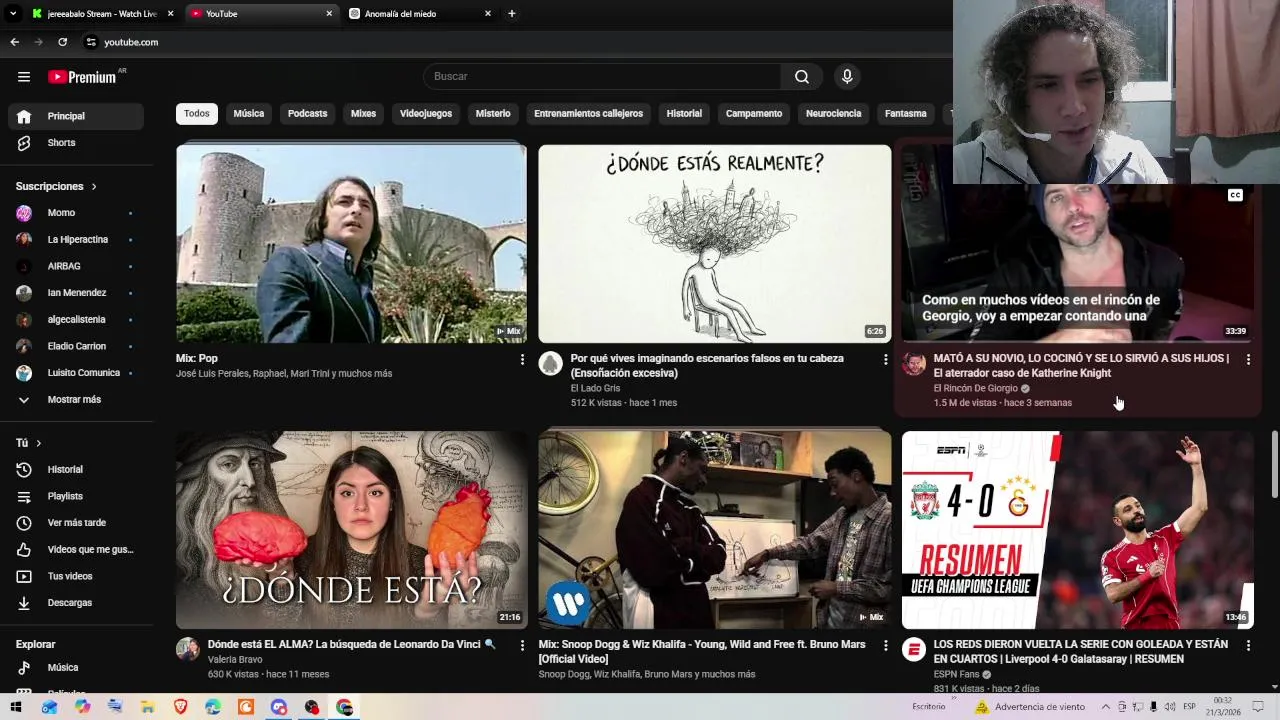Go back with browser back arrow
Screen dimensions: 1280x720
click(x=14, y=42)
